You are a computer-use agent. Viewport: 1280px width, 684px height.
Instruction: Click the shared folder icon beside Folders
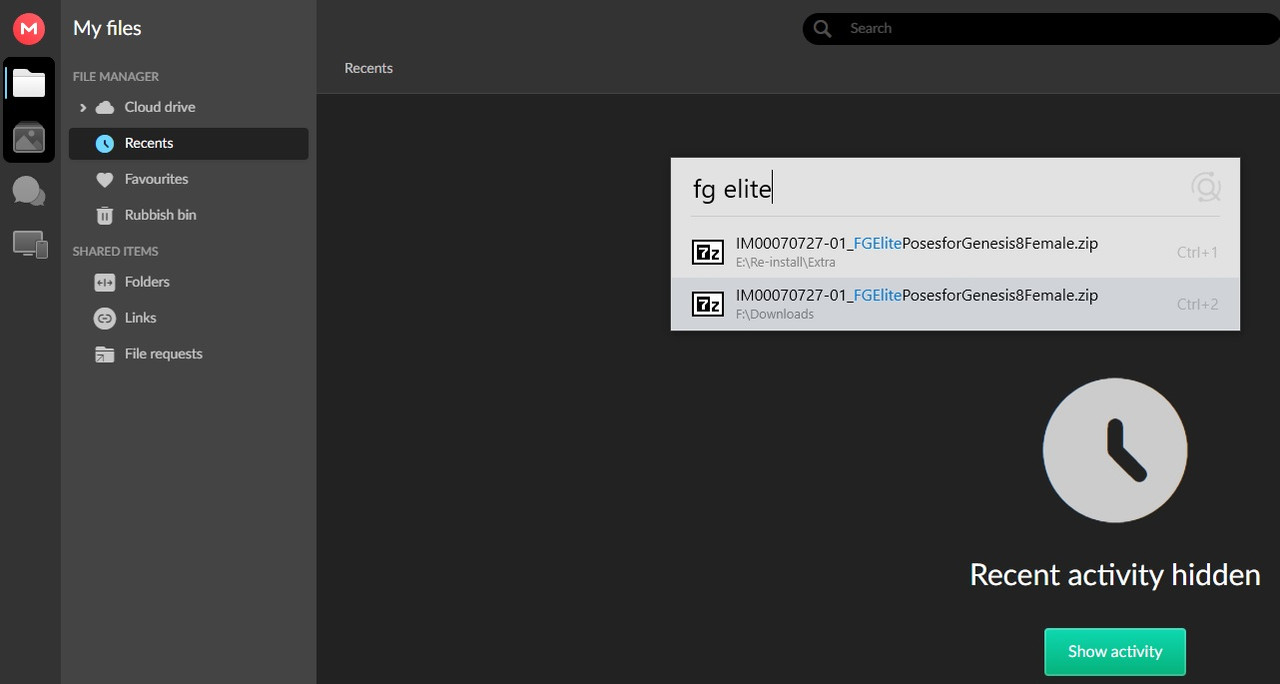pyautogui.click(x=105, y=282)
